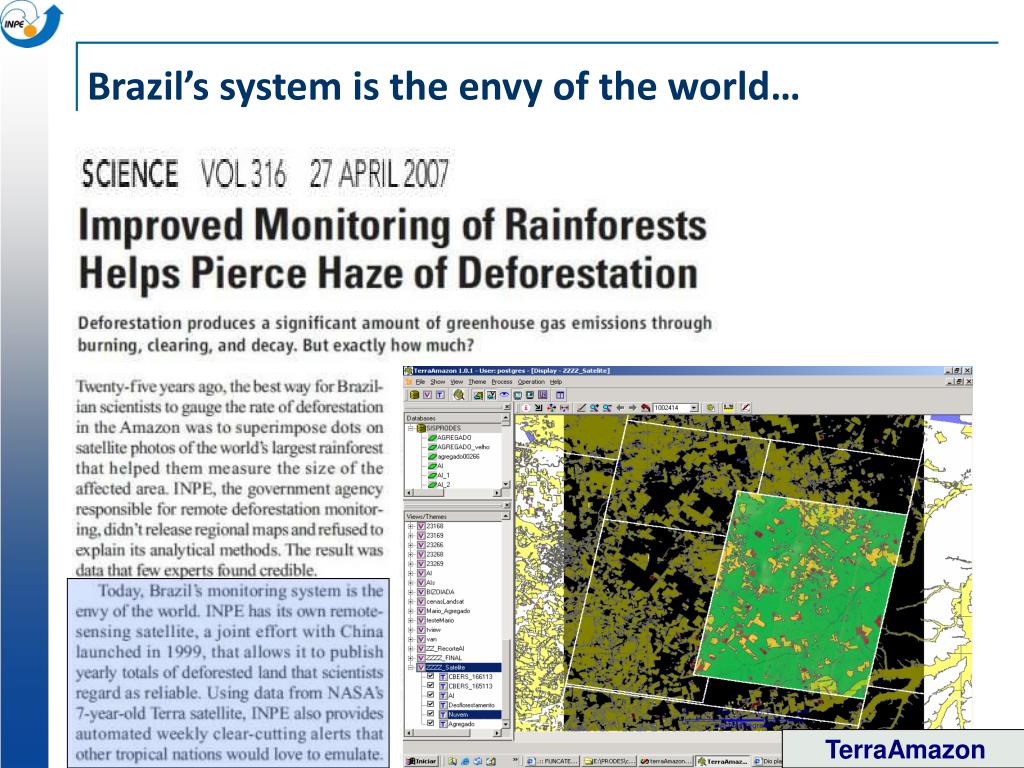The height and width of the screenshot is (768, 1024).
Task: Toggle the Nuvem theme checkbox
Action: point(430,714)
